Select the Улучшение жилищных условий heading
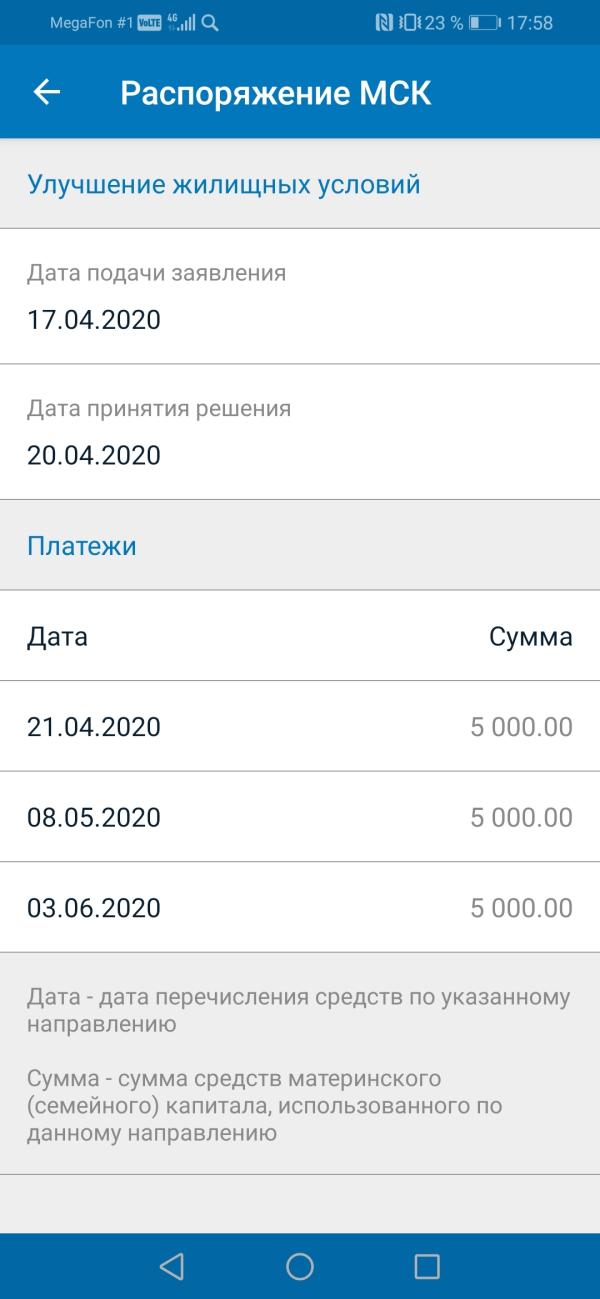Image resolution: width=600 pixels, height=1299 pixels. [x=223, y=184]
